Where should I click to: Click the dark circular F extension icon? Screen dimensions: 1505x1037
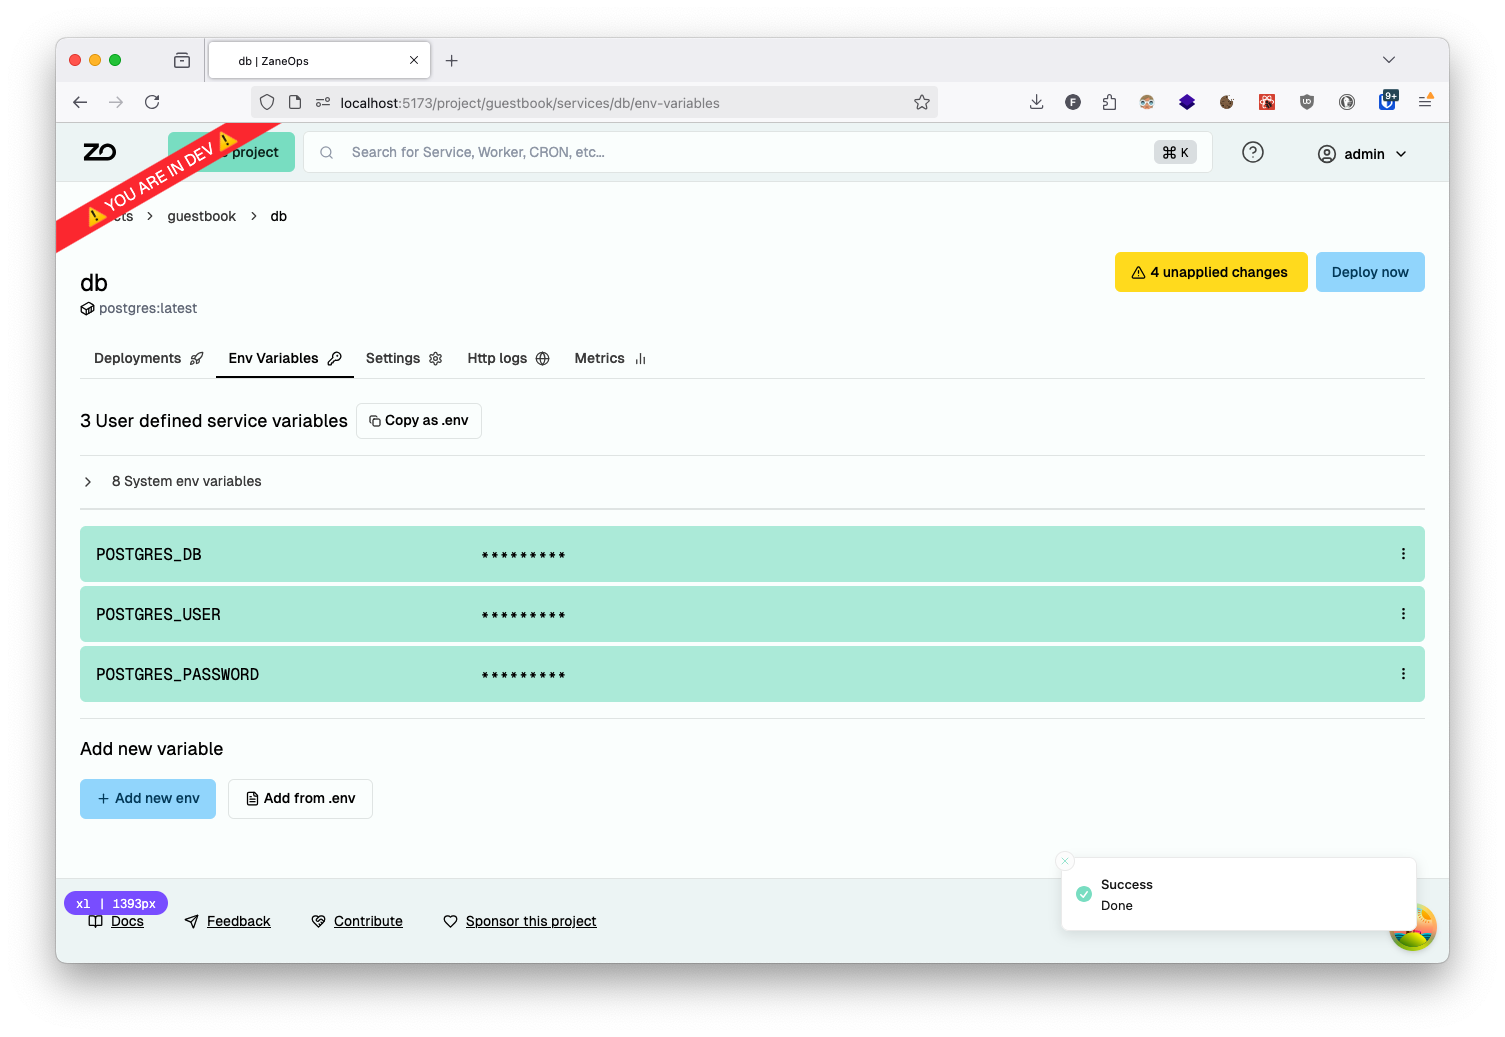1073,102
